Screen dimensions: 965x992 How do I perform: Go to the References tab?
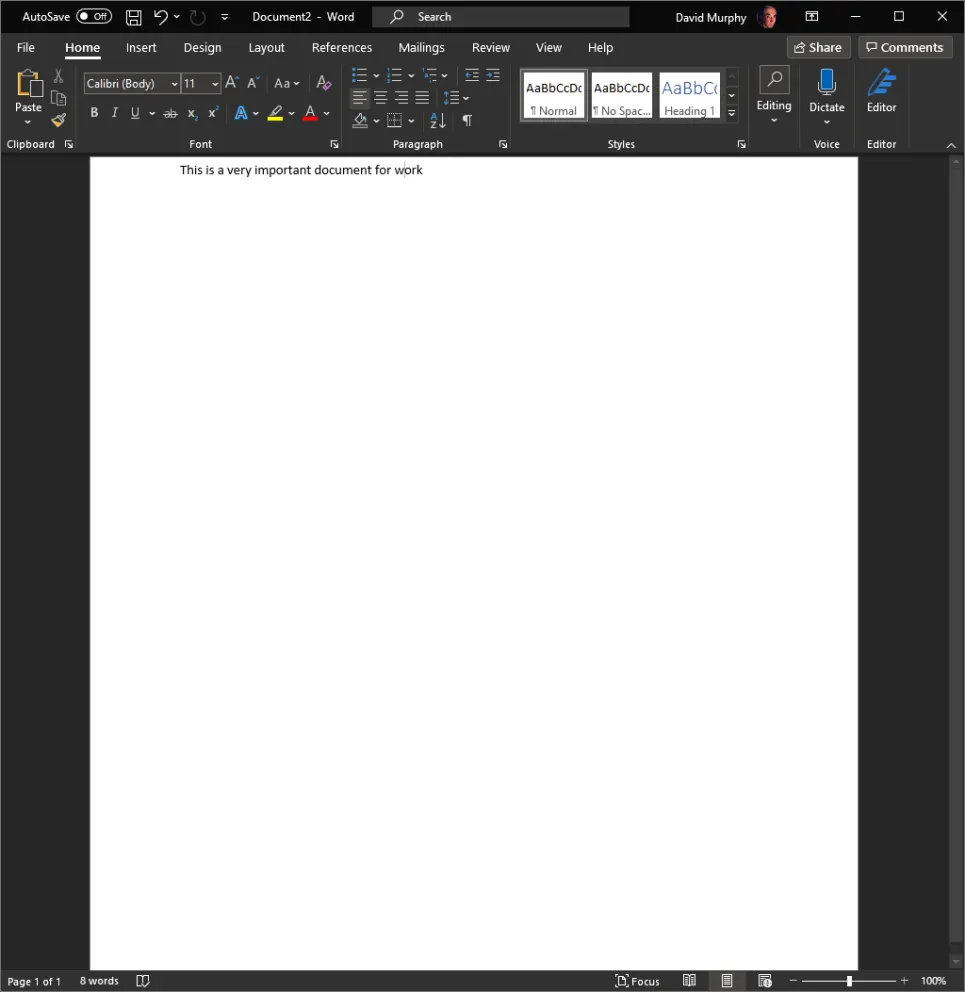[342, 47]
